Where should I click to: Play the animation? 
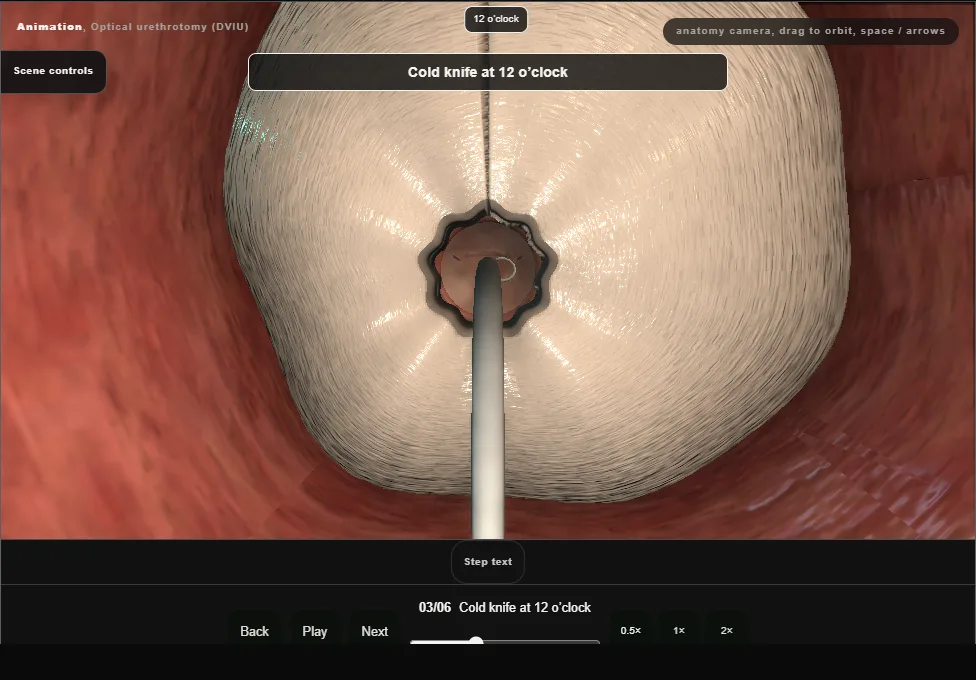[314, 631]
